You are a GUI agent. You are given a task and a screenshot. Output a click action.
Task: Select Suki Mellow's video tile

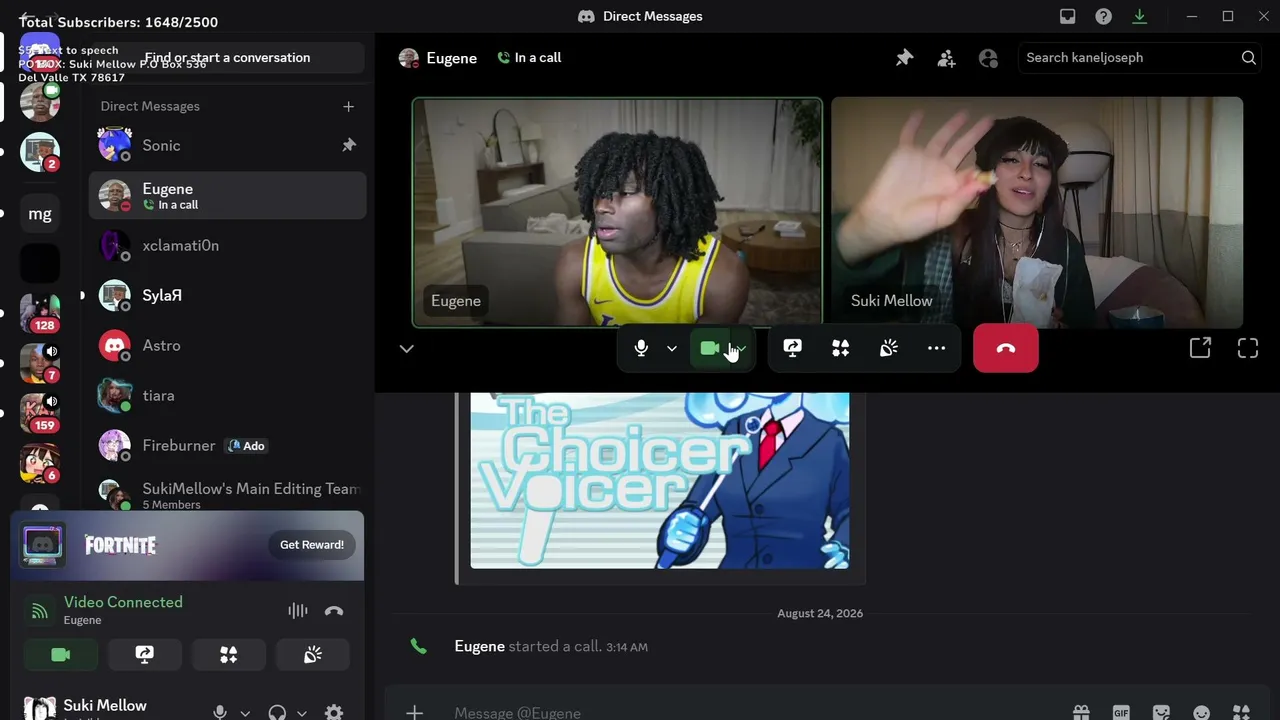coord(1037,212)
